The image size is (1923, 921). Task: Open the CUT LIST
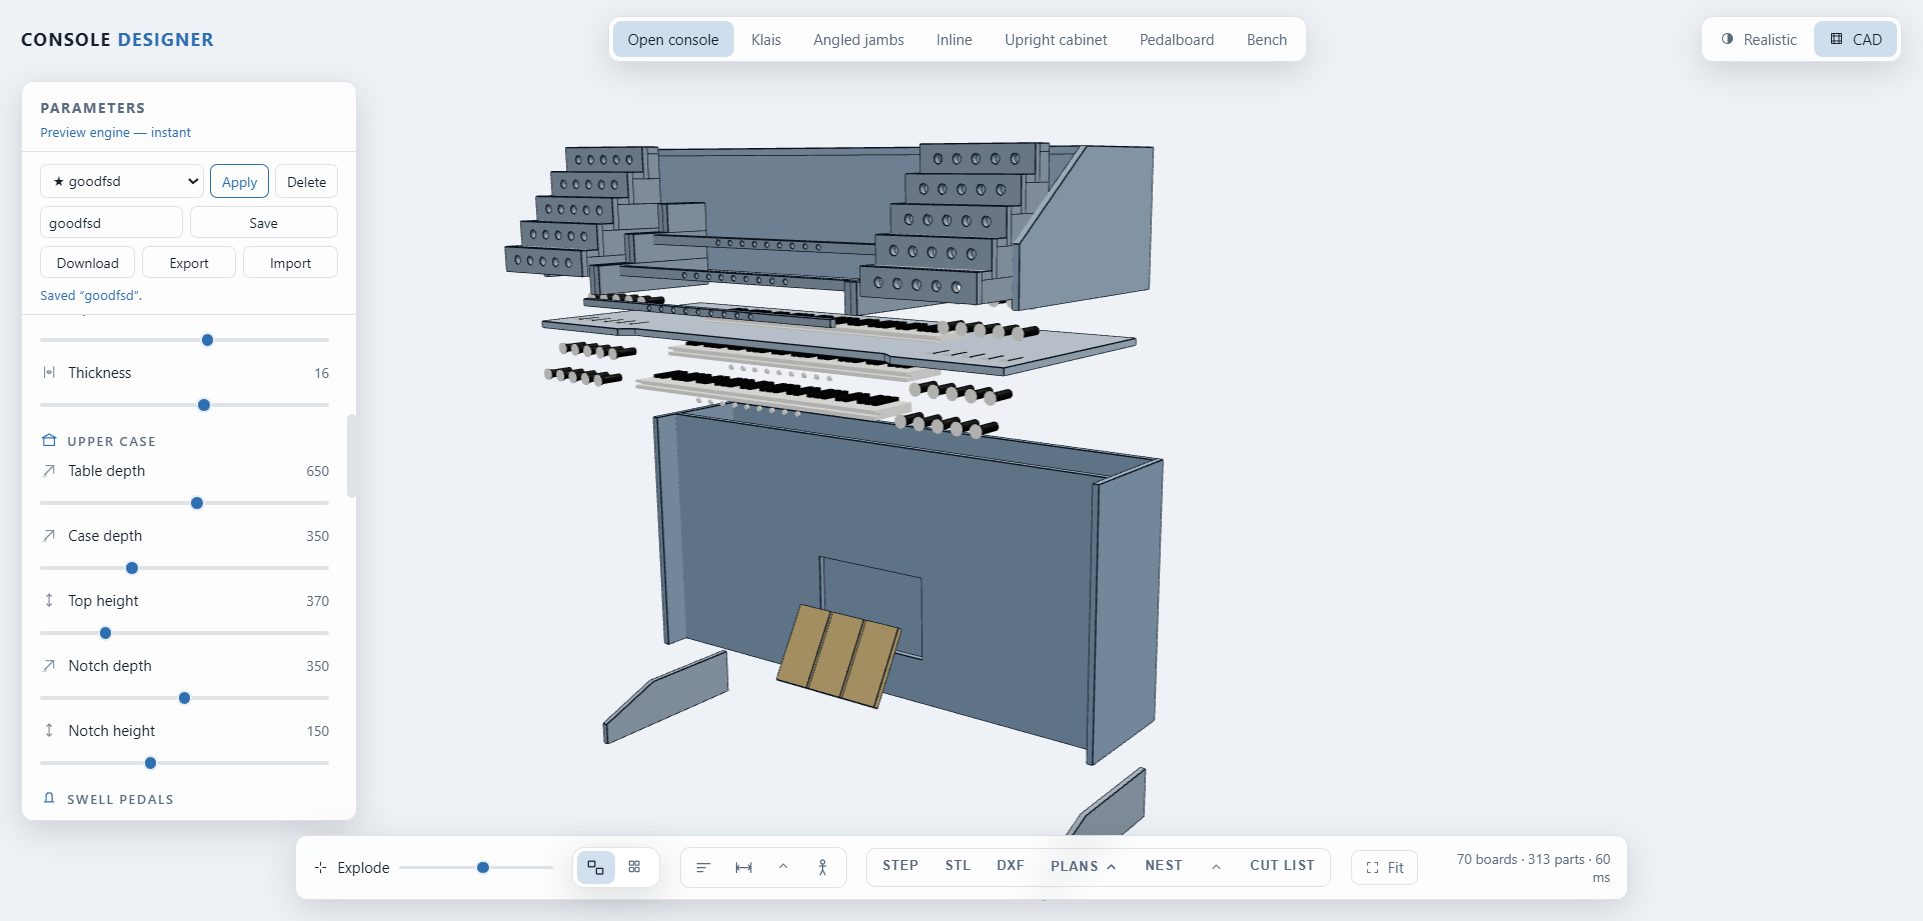(1282, 866)
